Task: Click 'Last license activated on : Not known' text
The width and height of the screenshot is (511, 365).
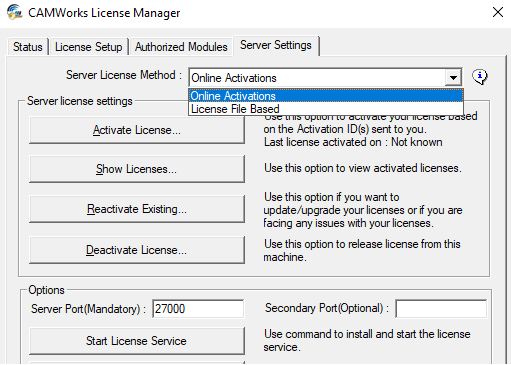Action: tap(353, 142)
